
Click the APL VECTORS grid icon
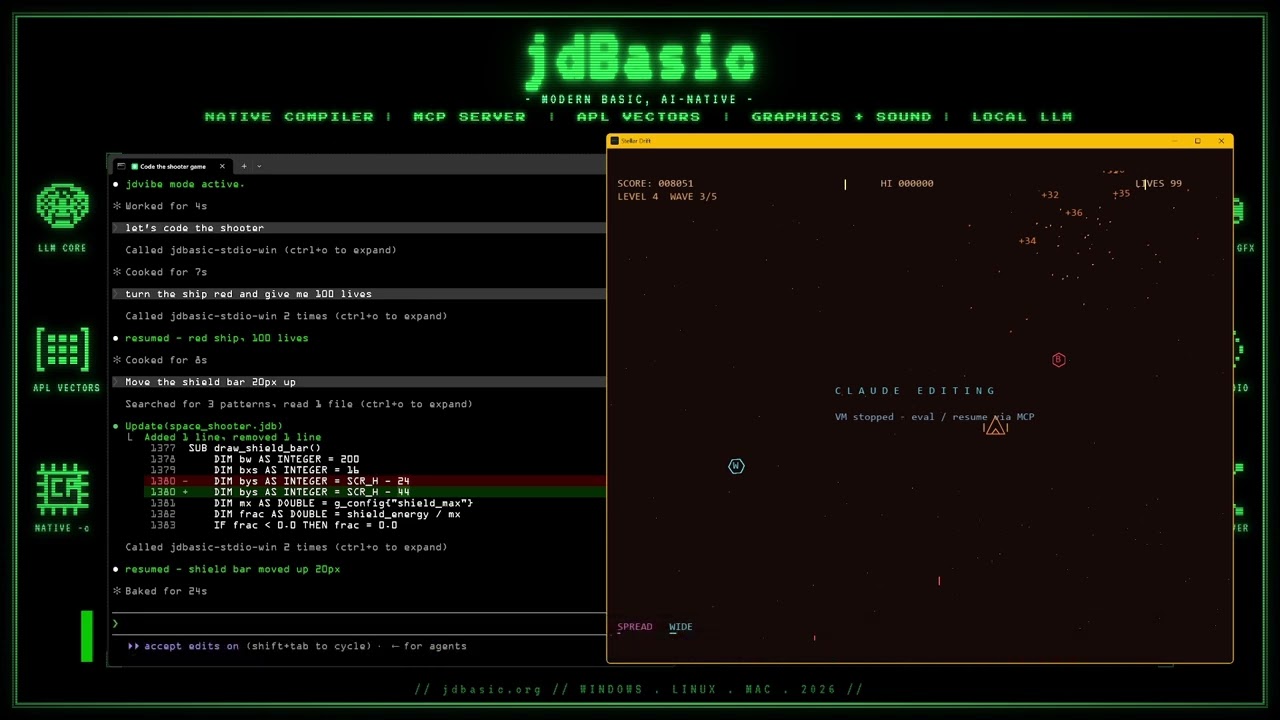[62, 350]
